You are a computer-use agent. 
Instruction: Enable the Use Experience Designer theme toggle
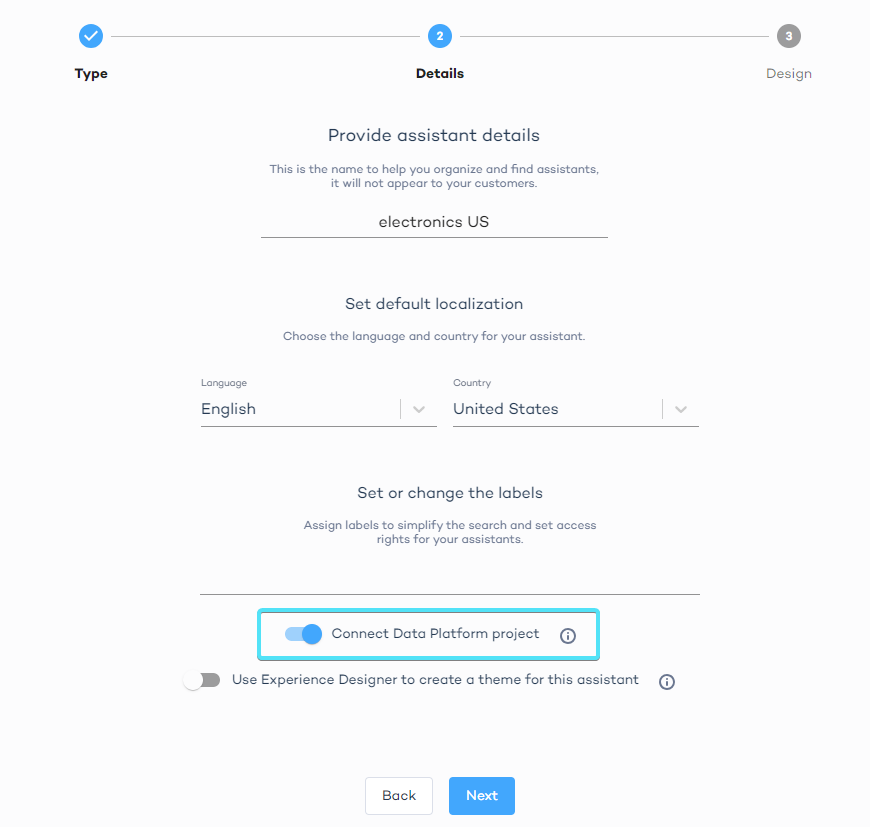coord(203,679)
